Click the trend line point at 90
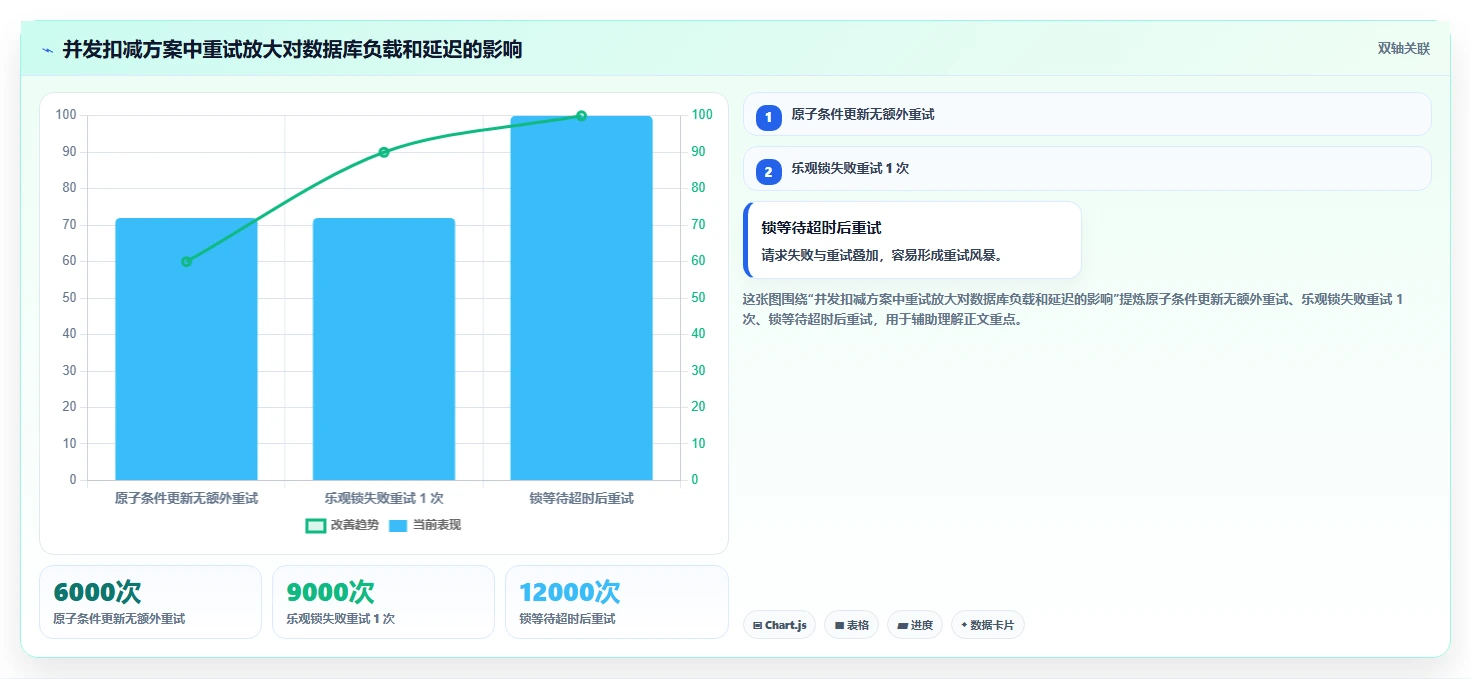This screenshot has width=1471, height=679. 384,152
